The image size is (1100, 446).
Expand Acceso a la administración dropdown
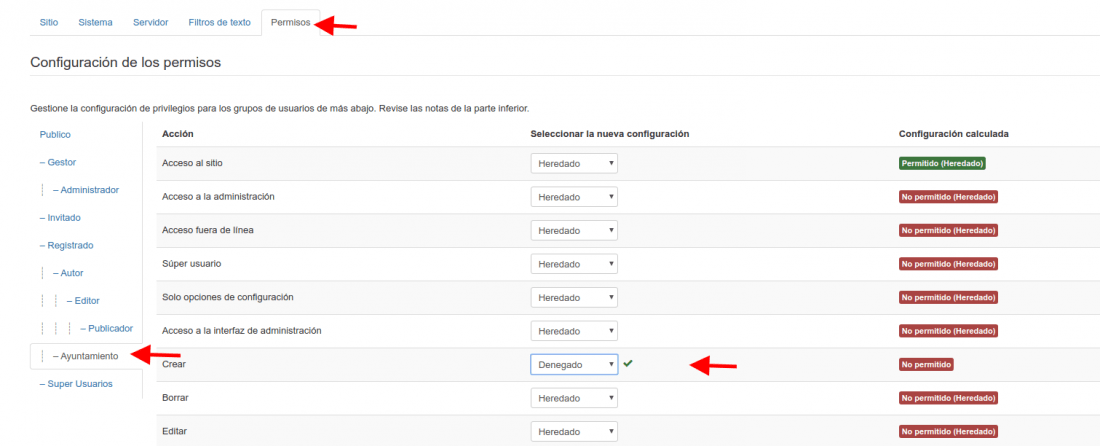(x=574, y=197)
